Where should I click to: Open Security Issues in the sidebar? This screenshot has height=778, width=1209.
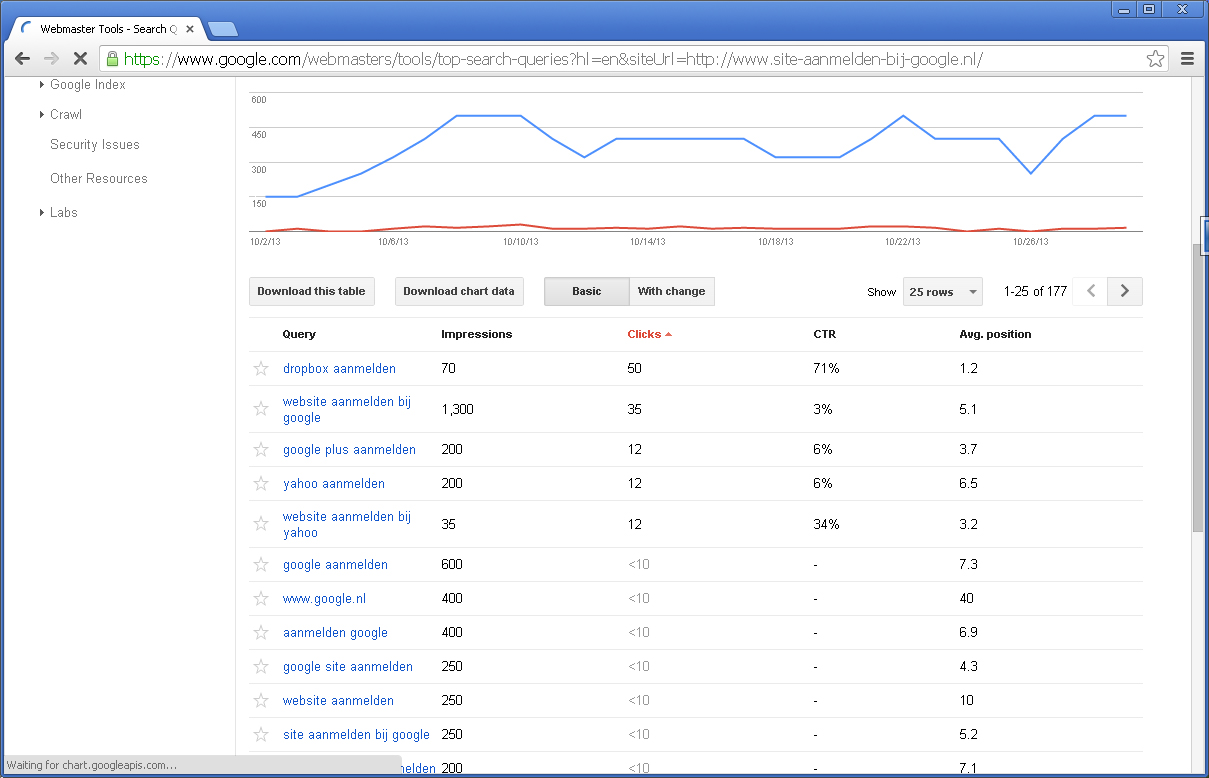pos(95,145)
